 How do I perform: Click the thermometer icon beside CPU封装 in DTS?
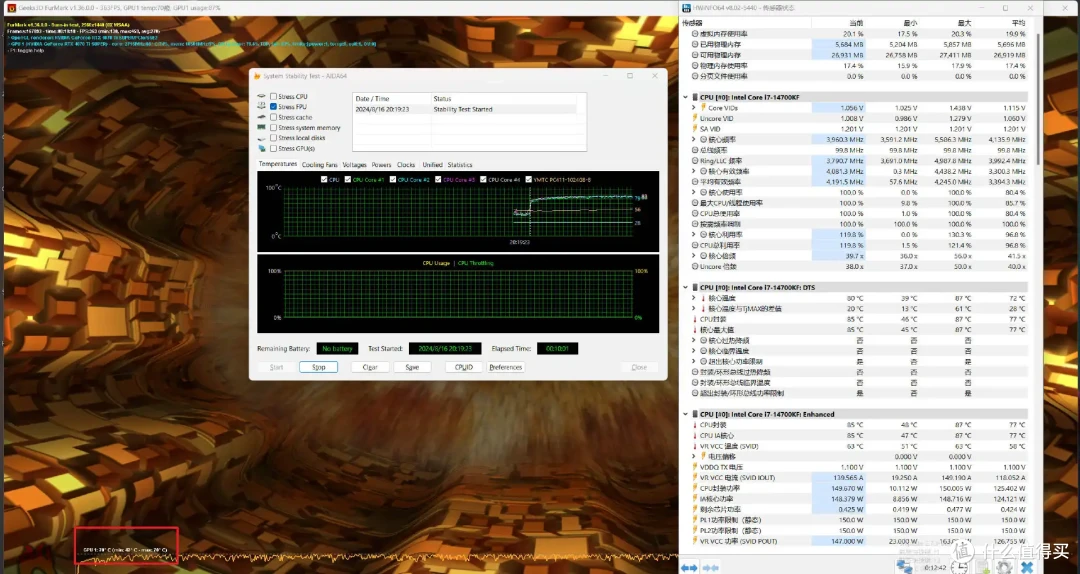(695, 319)
